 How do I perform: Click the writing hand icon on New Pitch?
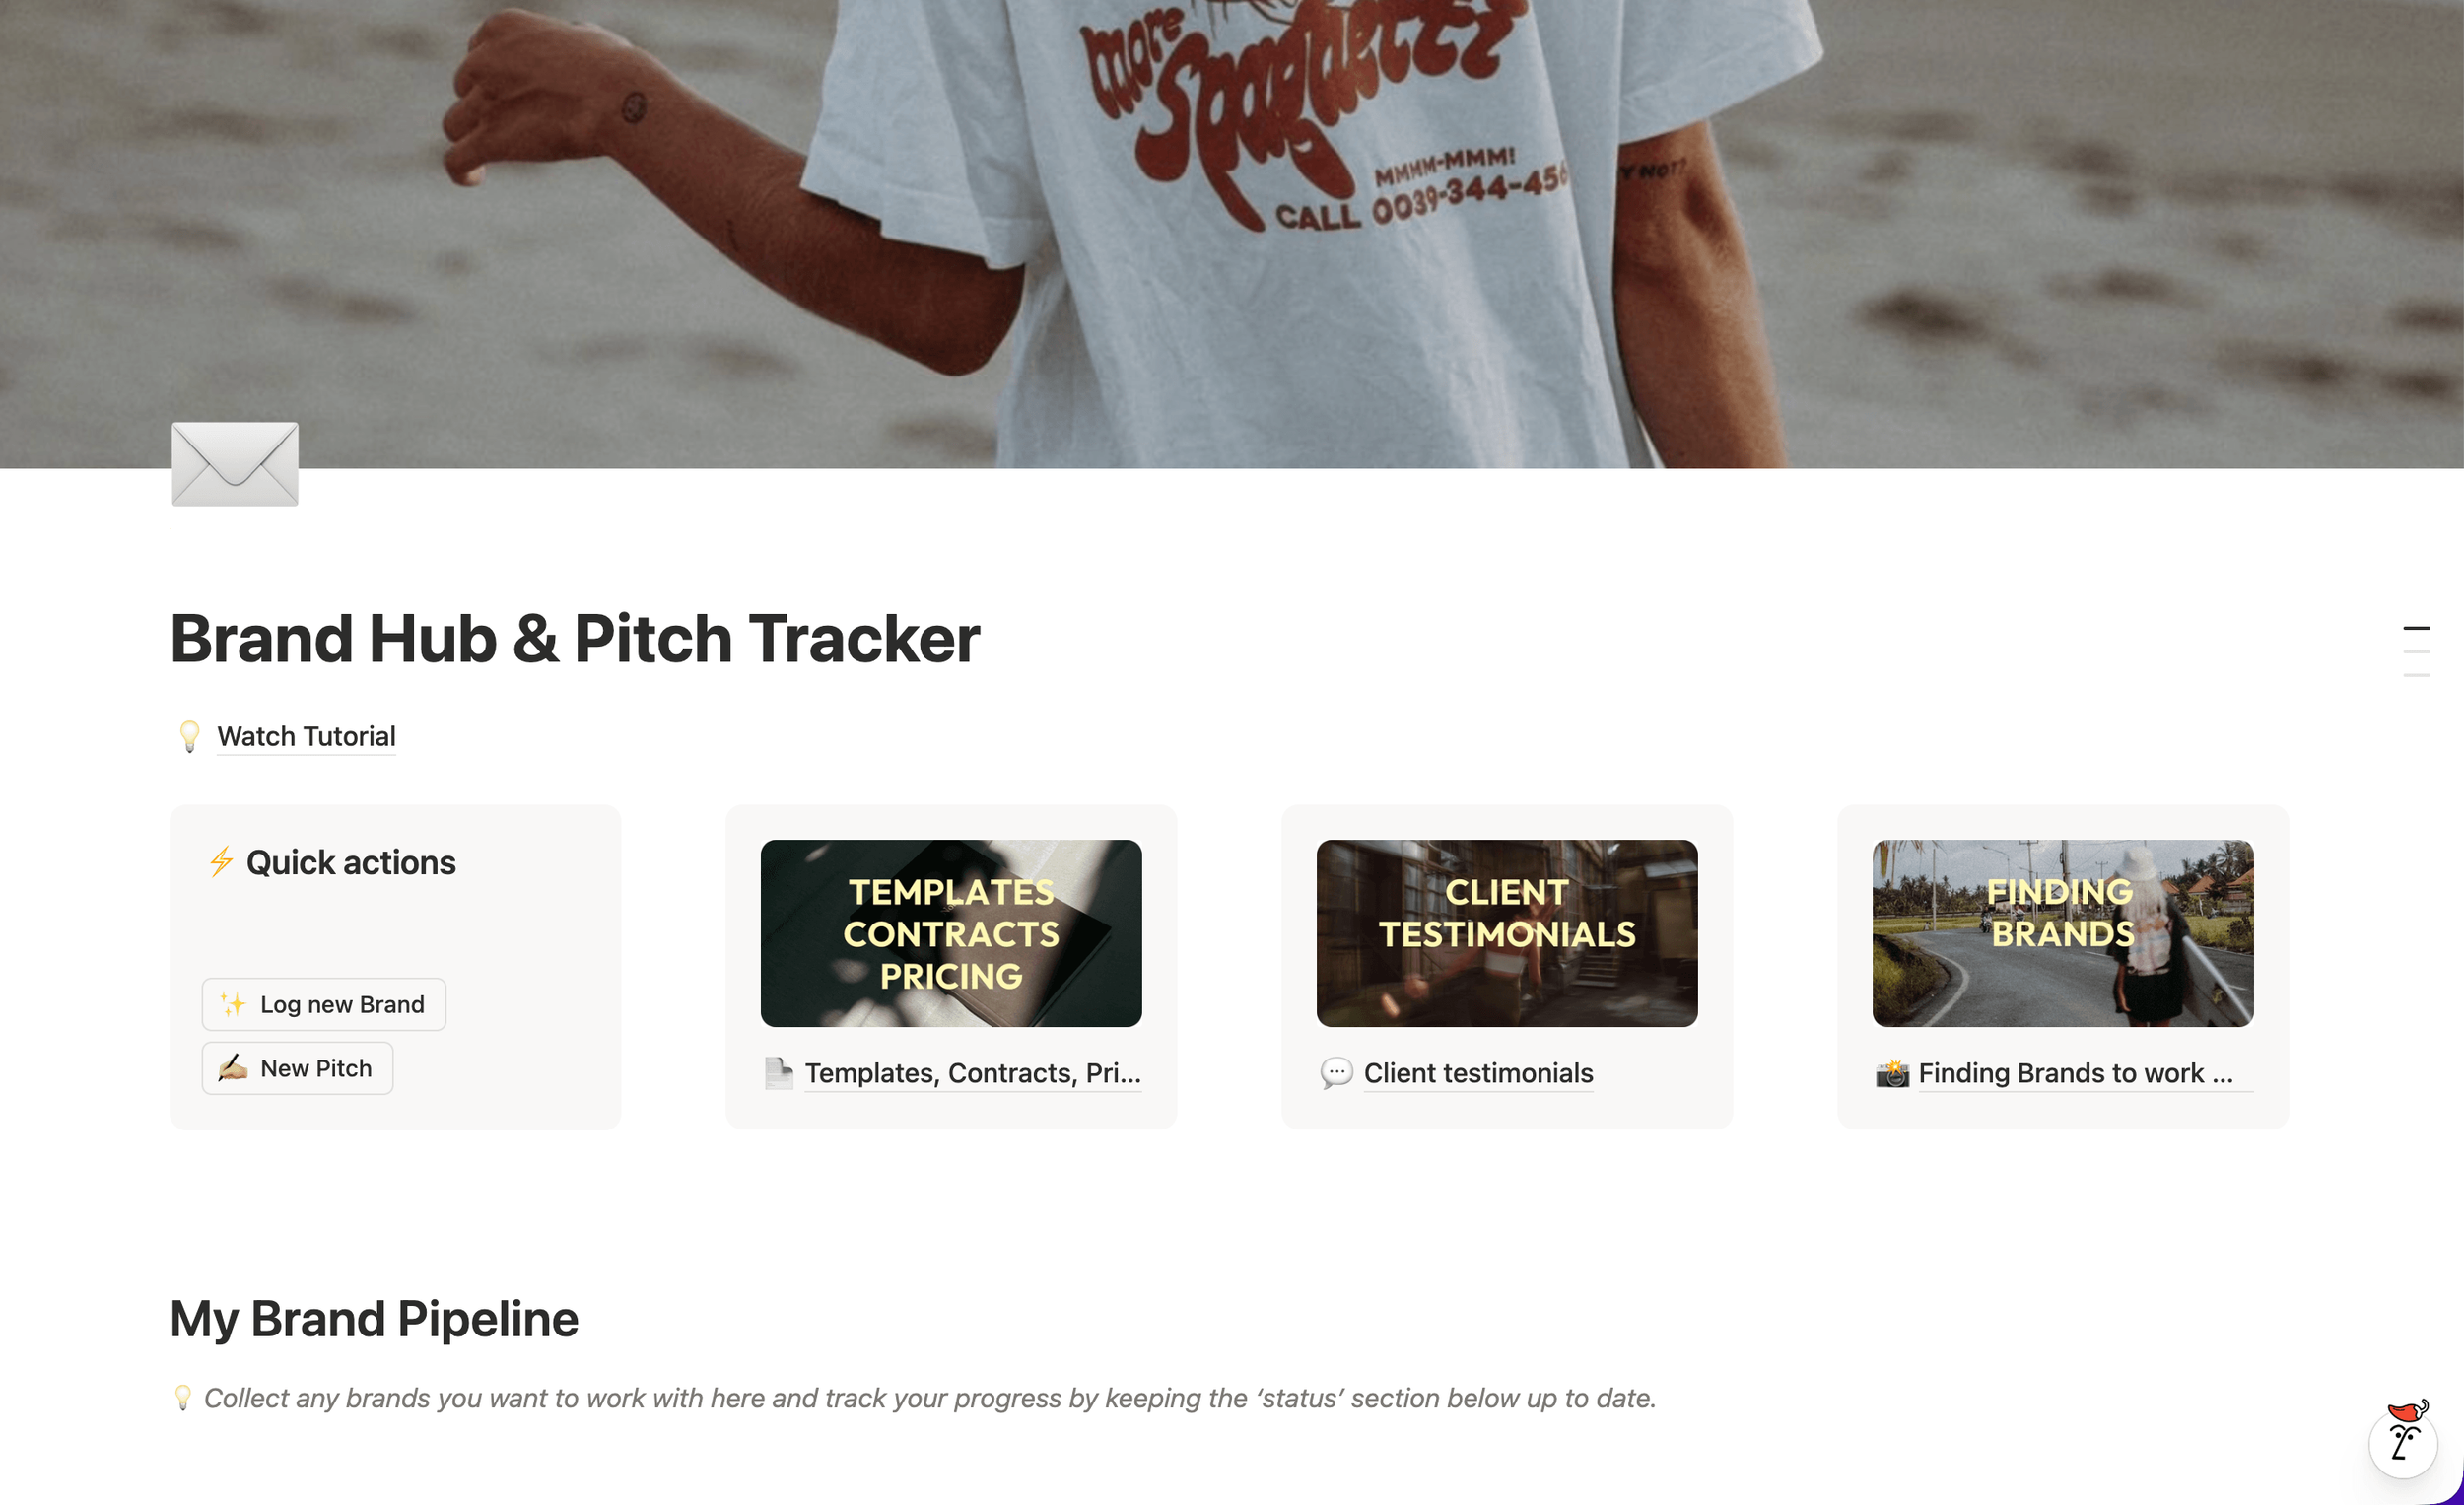tap(232, 1068)
